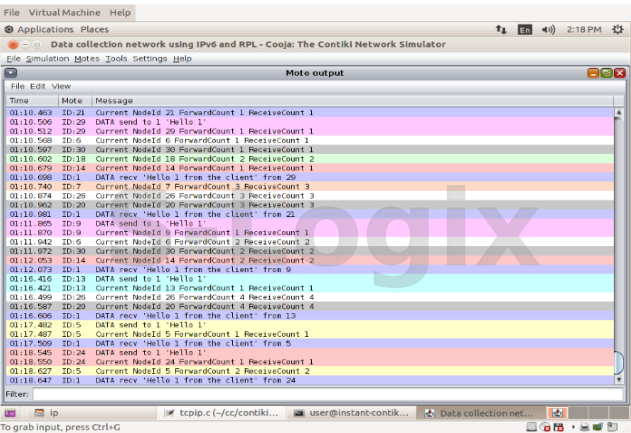The image size is (631, 433).
Task: Open the VM player Help menu
Action: coord(120,12)
